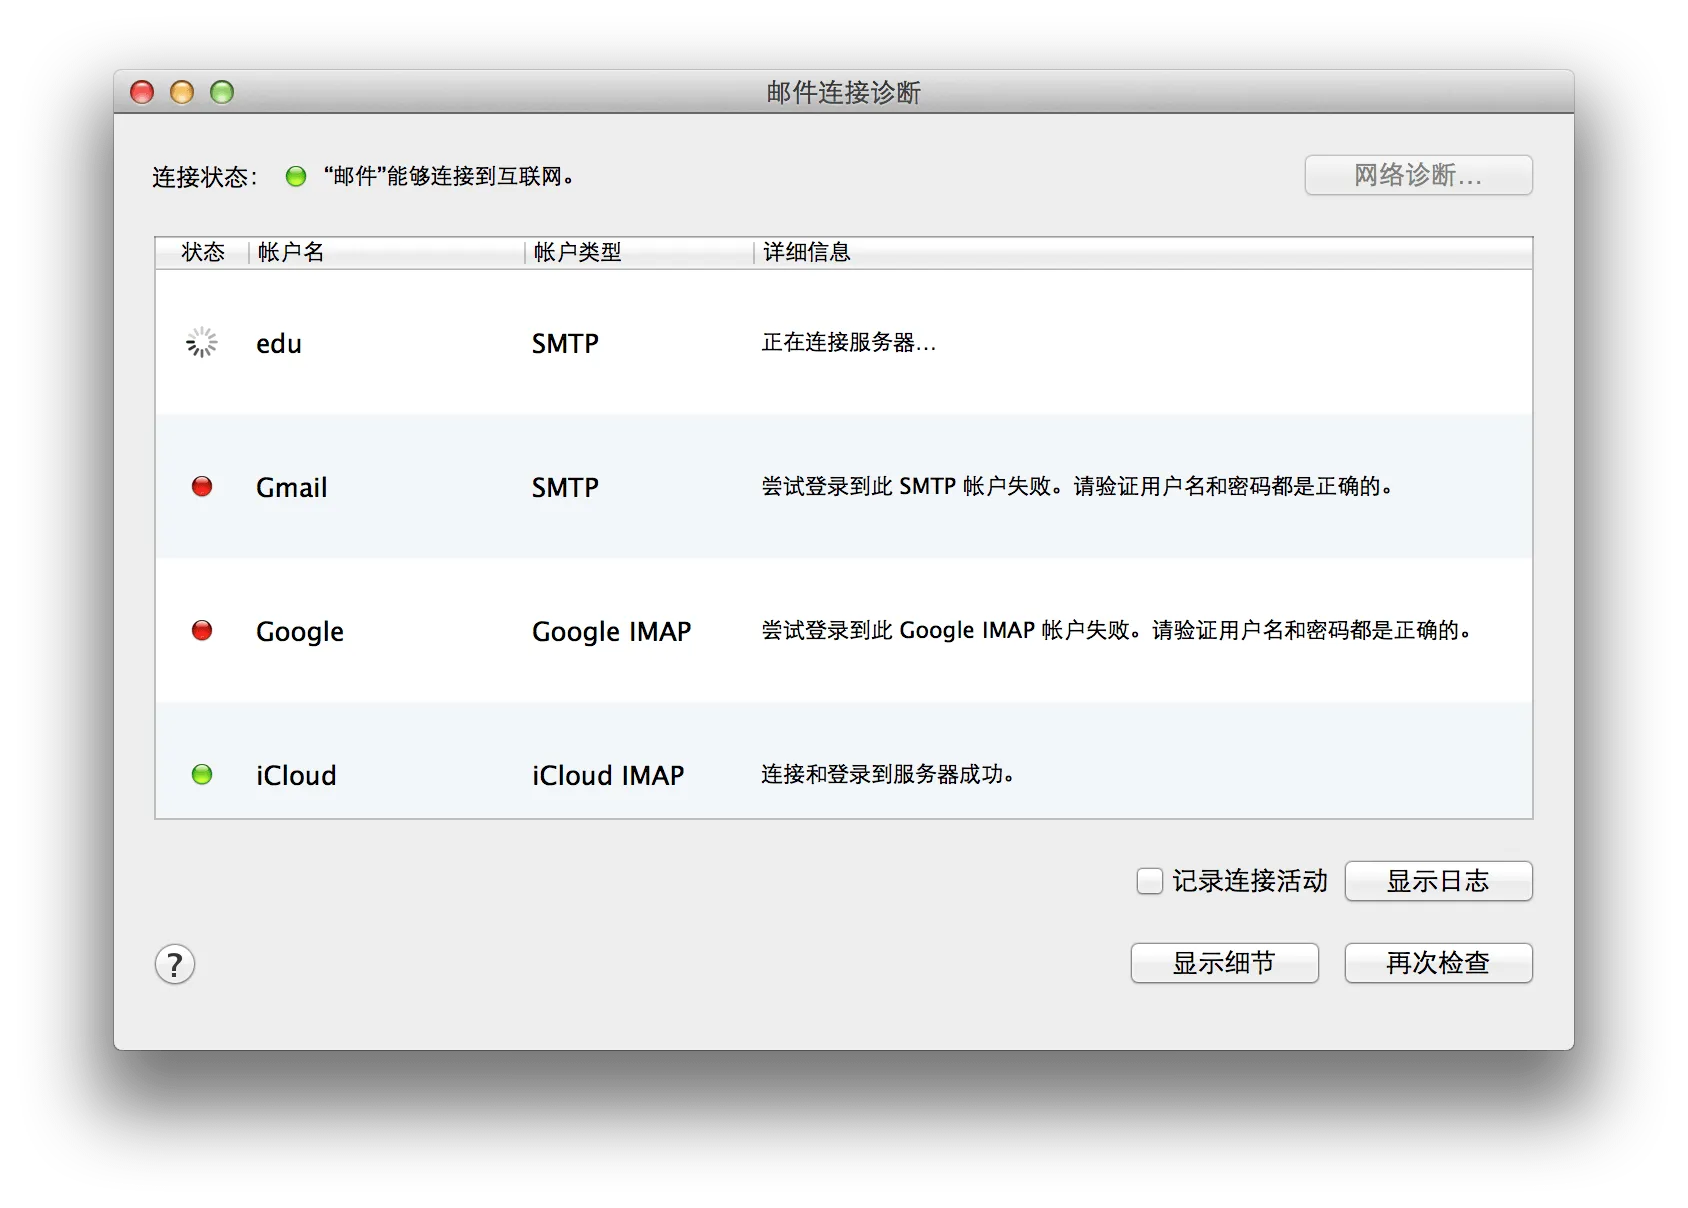Click the 显示细节 button

coord(1224,963)
